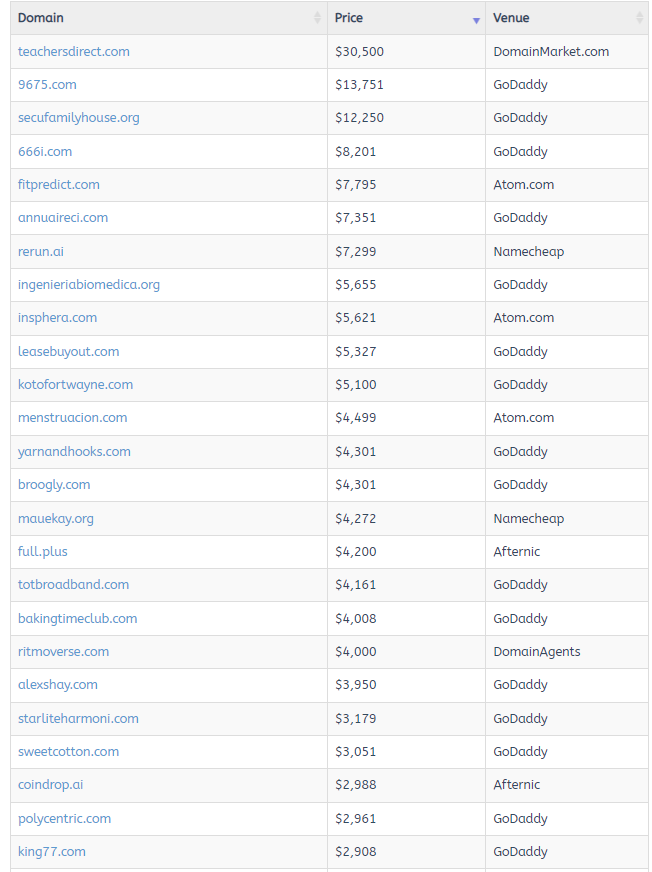The image size is (652, 872).
Task: Open yarnandhooks.com domain link
Action: (74, 451)
